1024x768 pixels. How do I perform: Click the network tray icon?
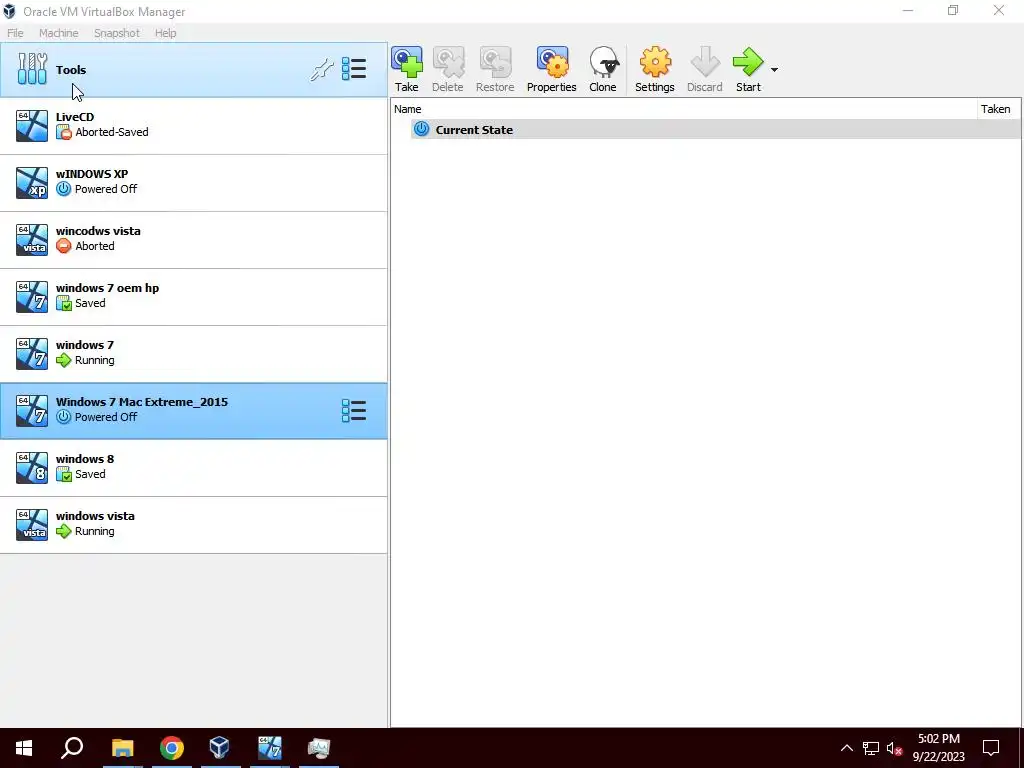pyautogui.click(x=871, y=748)
